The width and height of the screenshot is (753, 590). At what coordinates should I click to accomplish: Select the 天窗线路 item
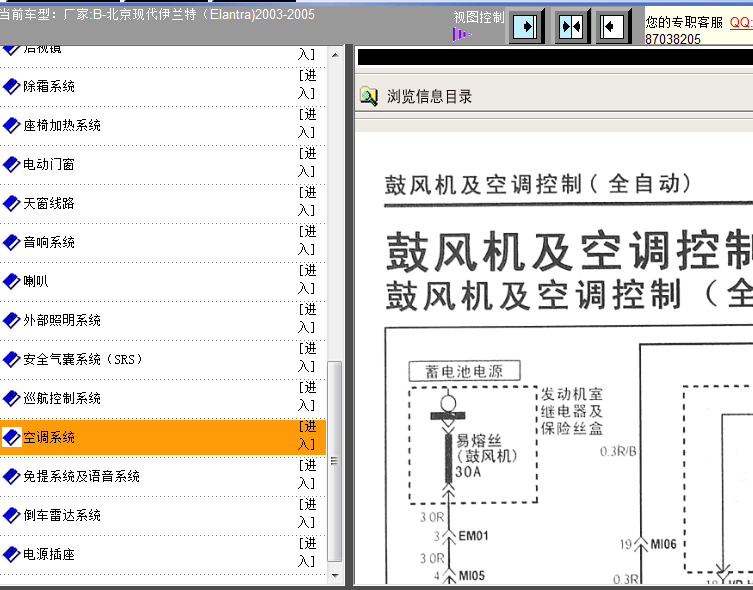(x=49, y=203)
